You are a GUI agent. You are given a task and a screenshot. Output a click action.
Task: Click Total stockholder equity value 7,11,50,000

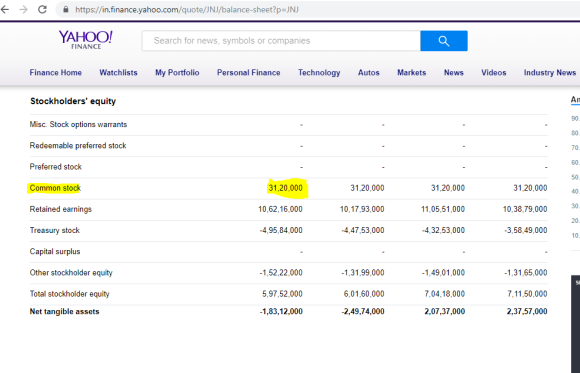coord(527,294)
